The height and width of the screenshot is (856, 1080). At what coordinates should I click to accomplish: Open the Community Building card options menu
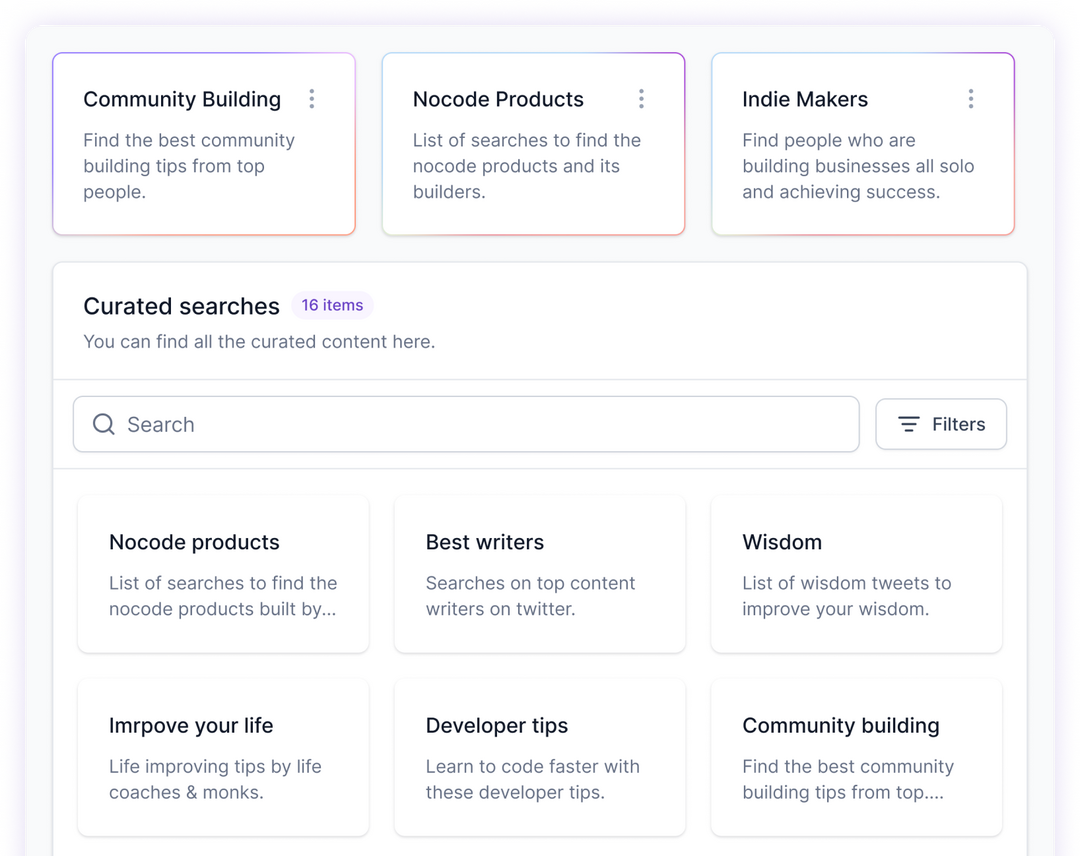312,99
